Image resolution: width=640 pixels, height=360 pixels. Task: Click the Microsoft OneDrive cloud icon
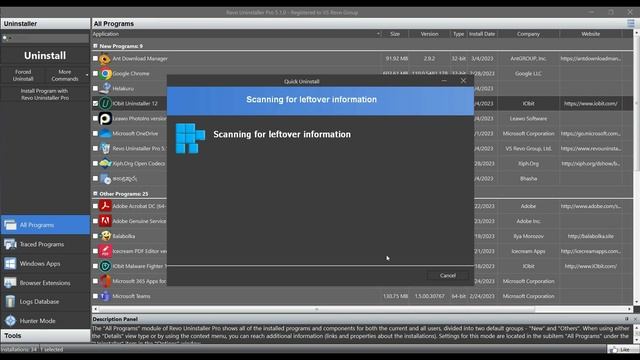(x=105, y=133)
